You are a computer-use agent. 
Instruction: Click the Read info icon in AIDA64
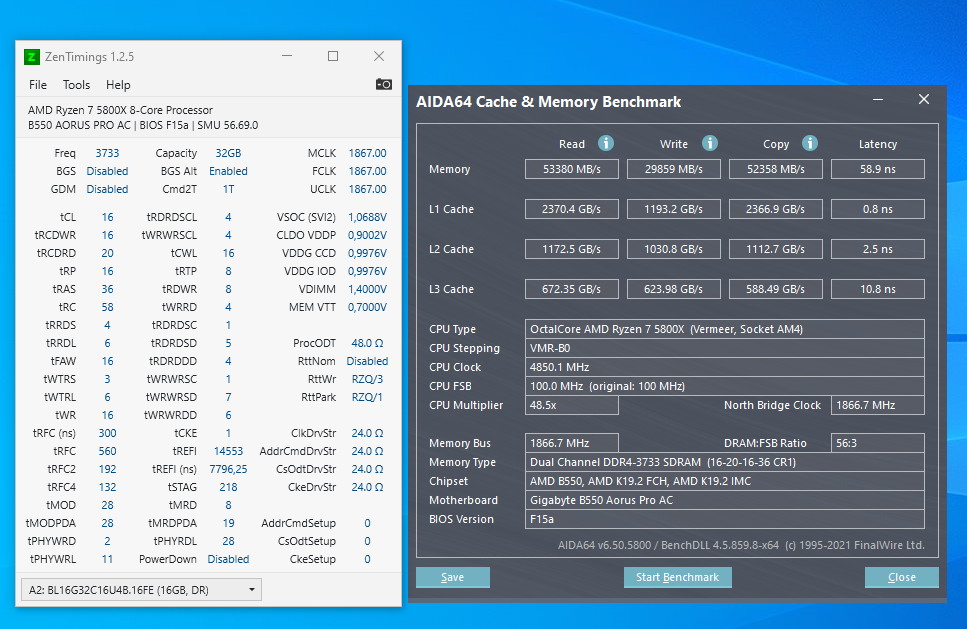tap(606, 143)
